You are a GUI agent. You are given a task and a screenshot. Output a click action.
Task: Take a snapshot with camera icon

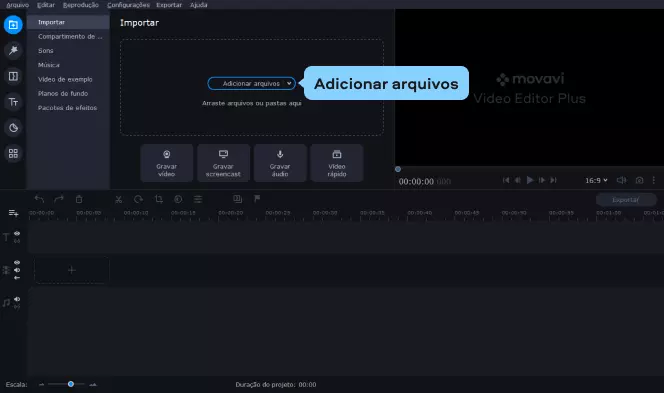[x=639, y=180]
